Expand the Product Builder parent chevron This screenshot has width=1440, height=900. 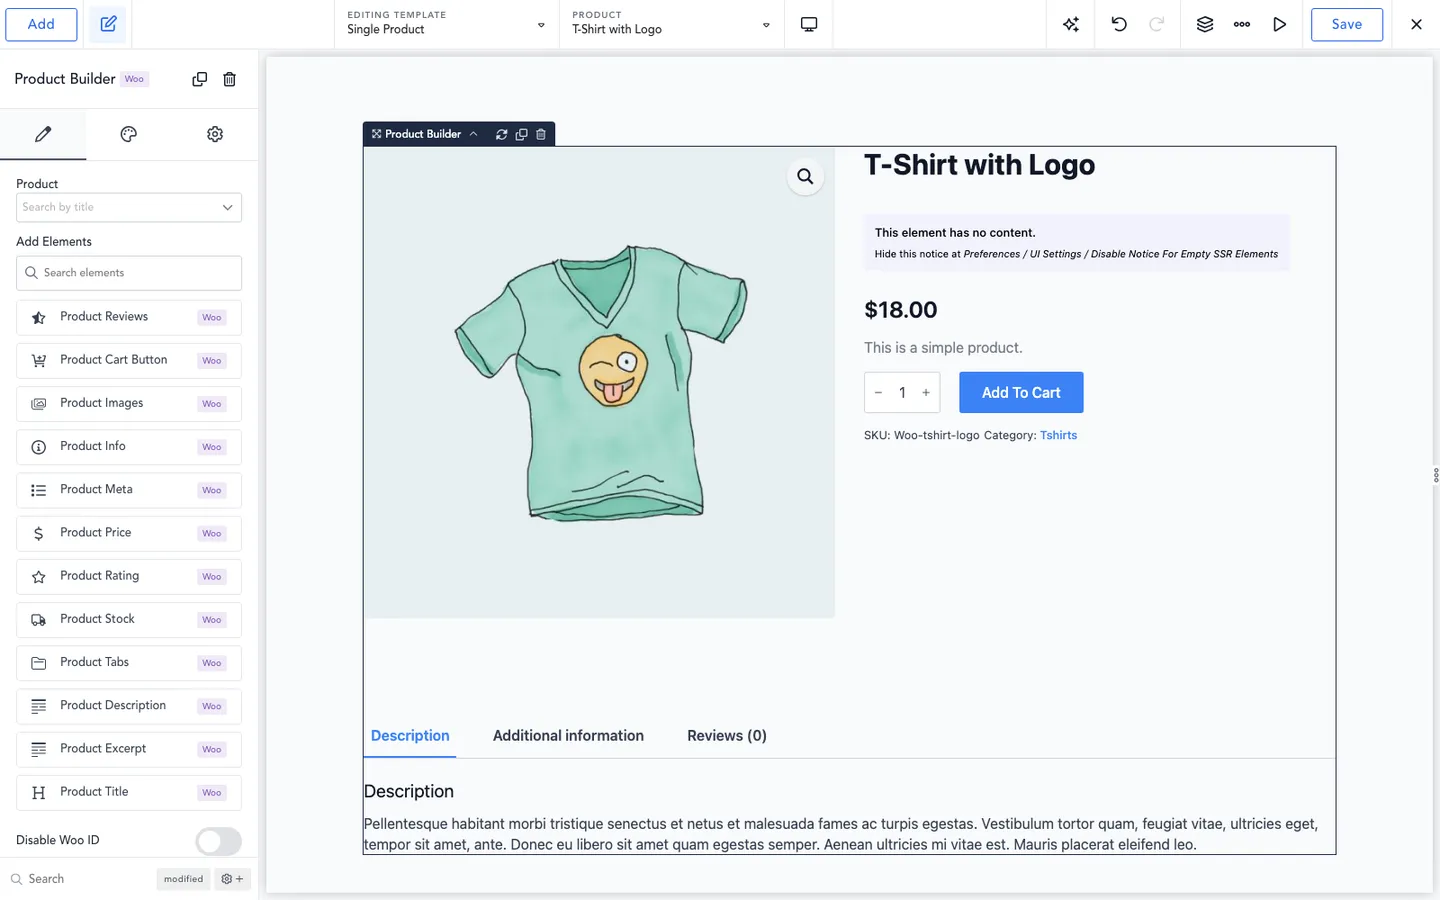(x=474, y=134)
